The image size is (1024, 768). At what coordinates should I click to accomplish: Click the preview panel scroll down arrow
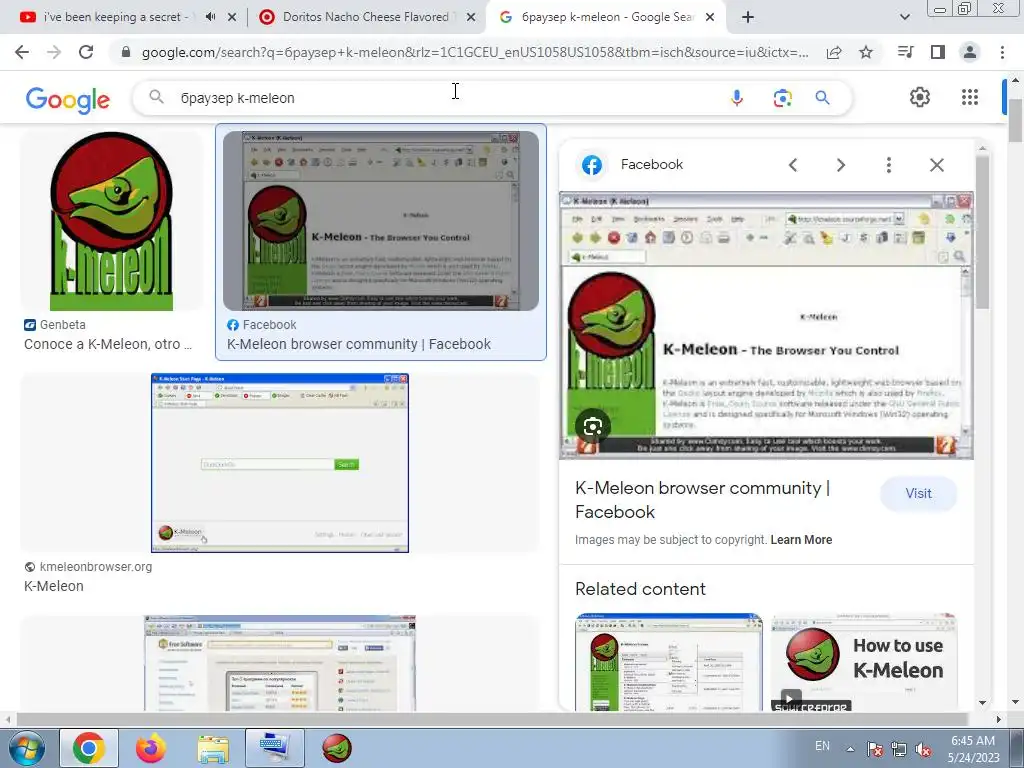[982, 703]
